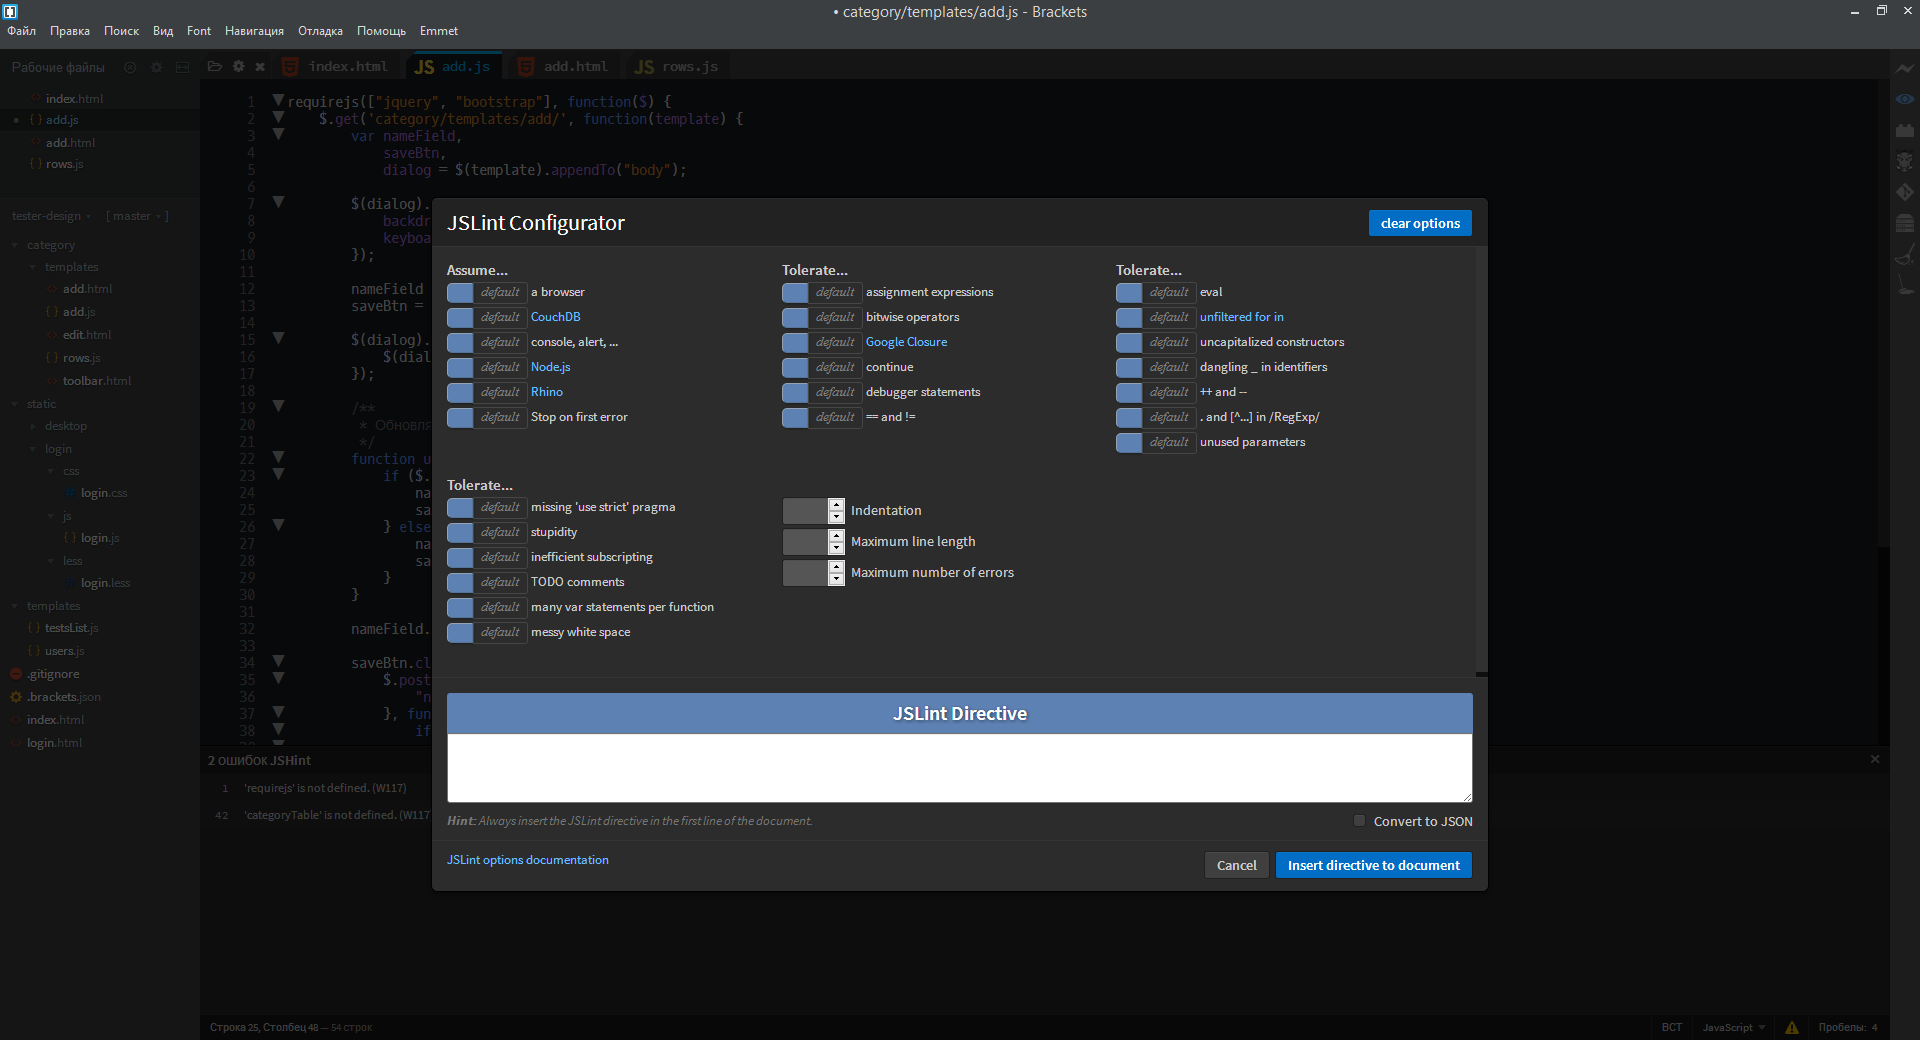Toggle tolerate unused parameters option

1156,442
